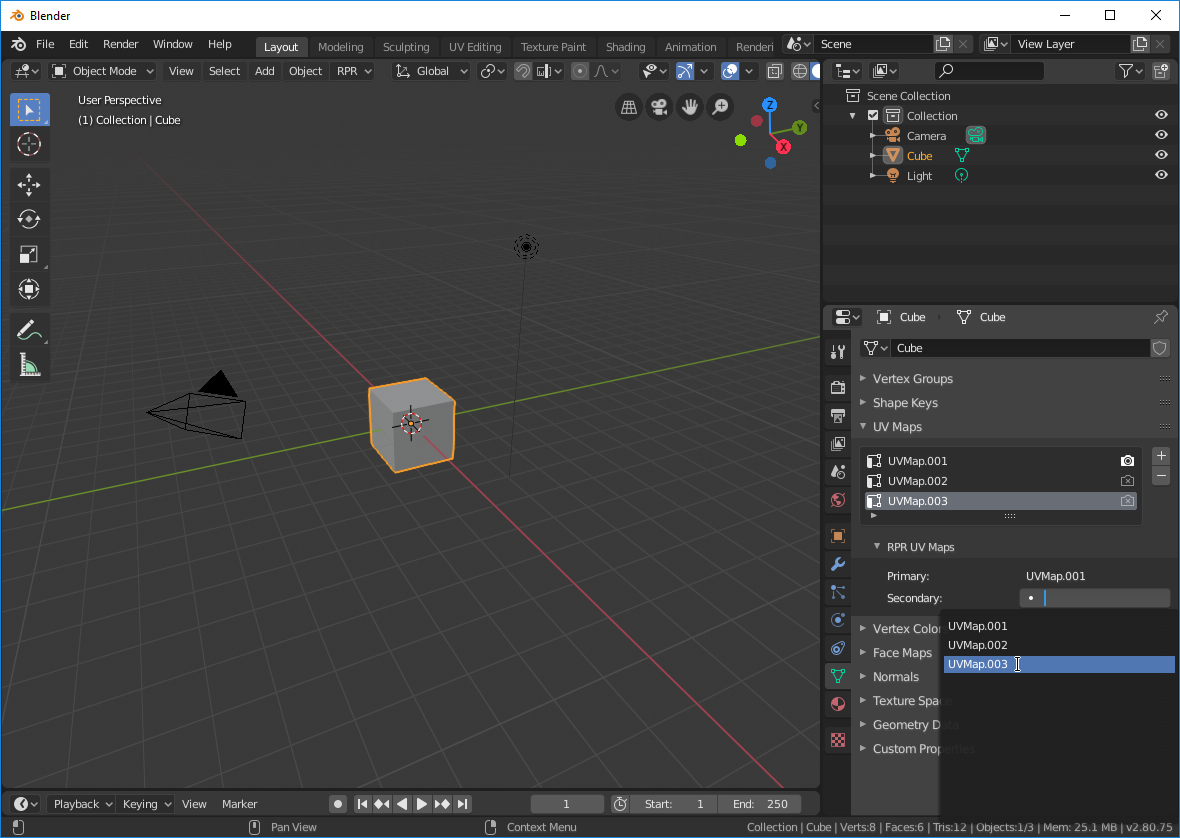Open the File menu
Screen dimensions: 1180x838
click(45, 44)
